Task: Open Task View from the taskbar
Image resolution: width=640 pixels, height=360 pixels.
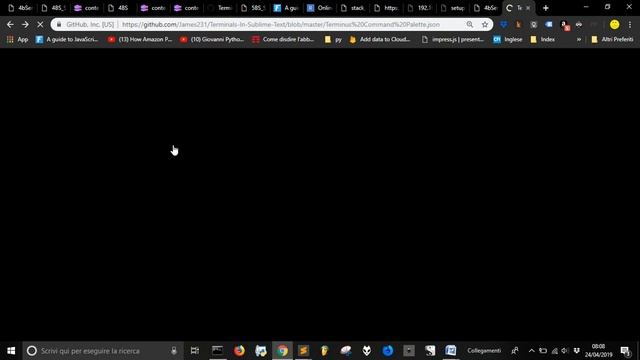Action: [x=195, y=351]
